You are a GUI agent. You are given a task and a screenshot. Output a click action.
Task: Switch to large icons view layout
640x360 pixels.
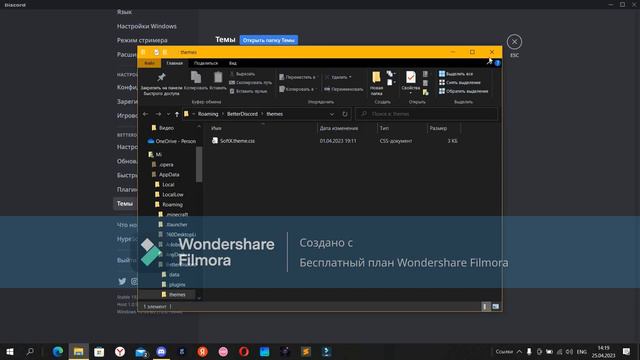[495, 307]
